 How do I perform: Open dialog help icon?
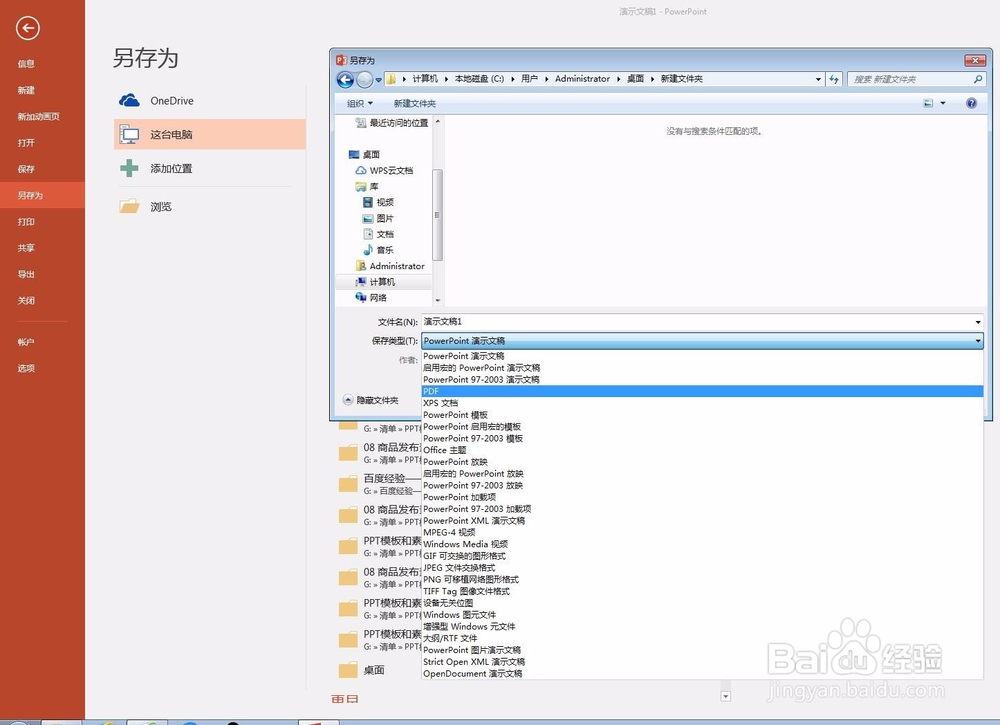[x=971, y=103]
